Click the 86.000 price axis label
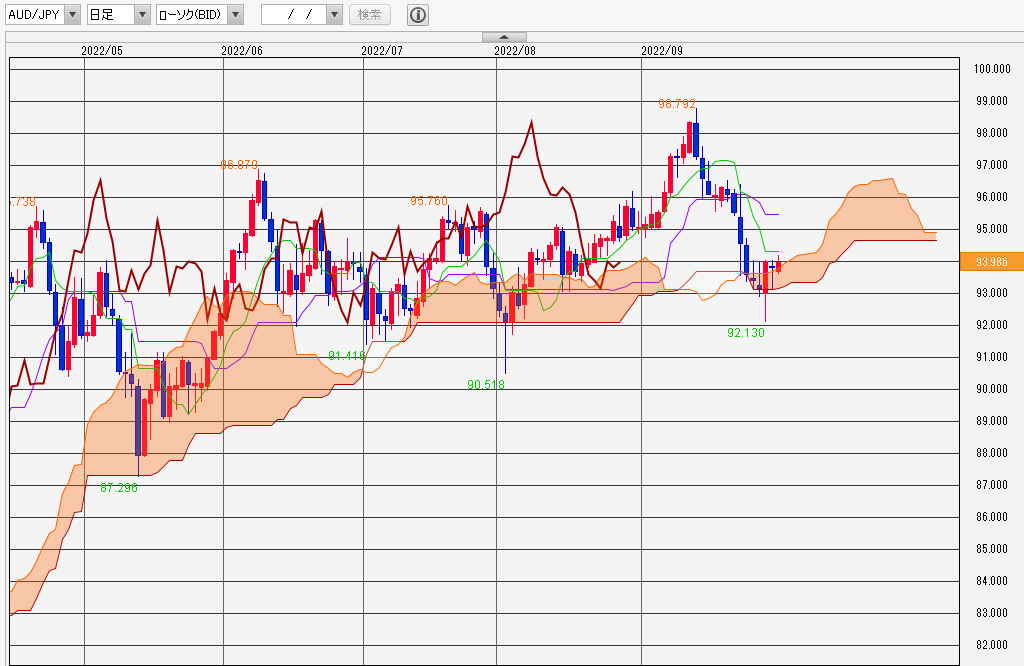This screenshot has width=1024, height=666. click(x=992, y=517)
